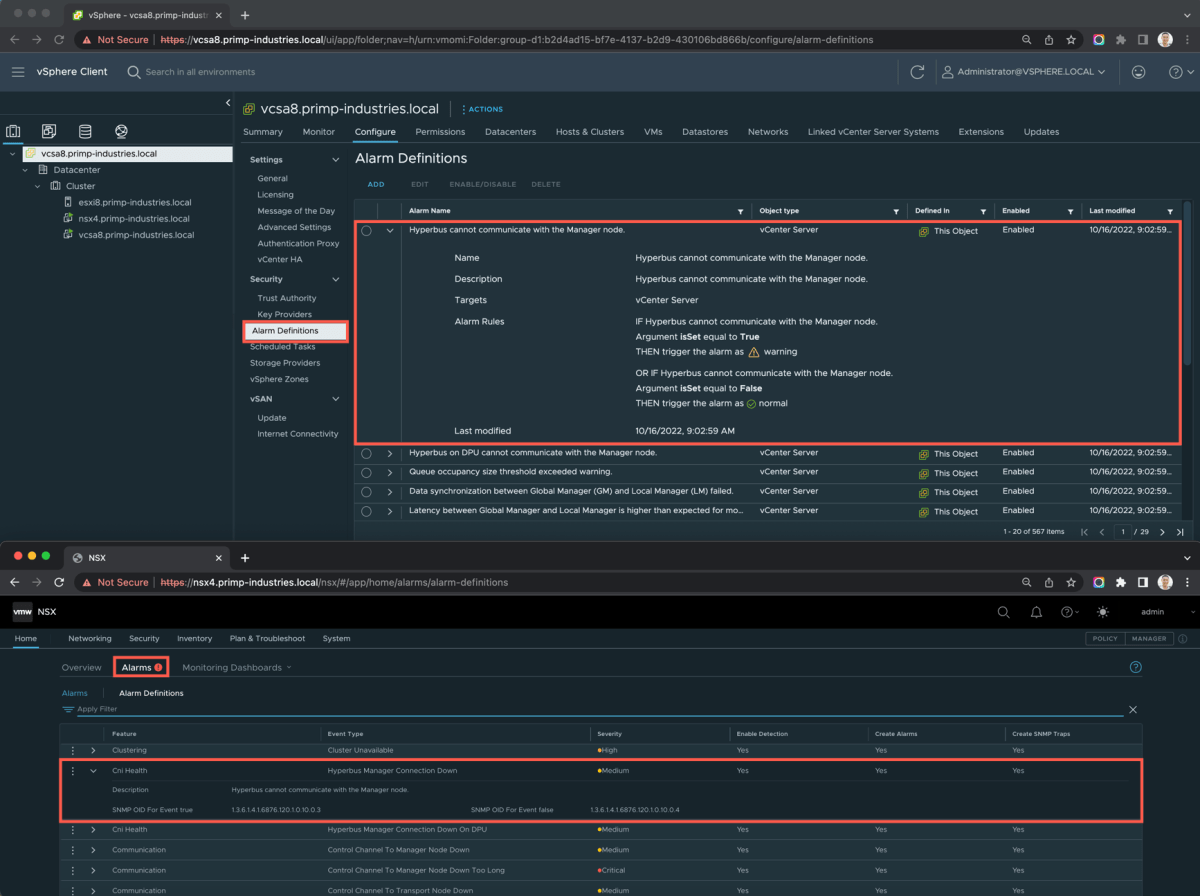Select the Hyperbus on DPU alarm radio button

(366, 453)
